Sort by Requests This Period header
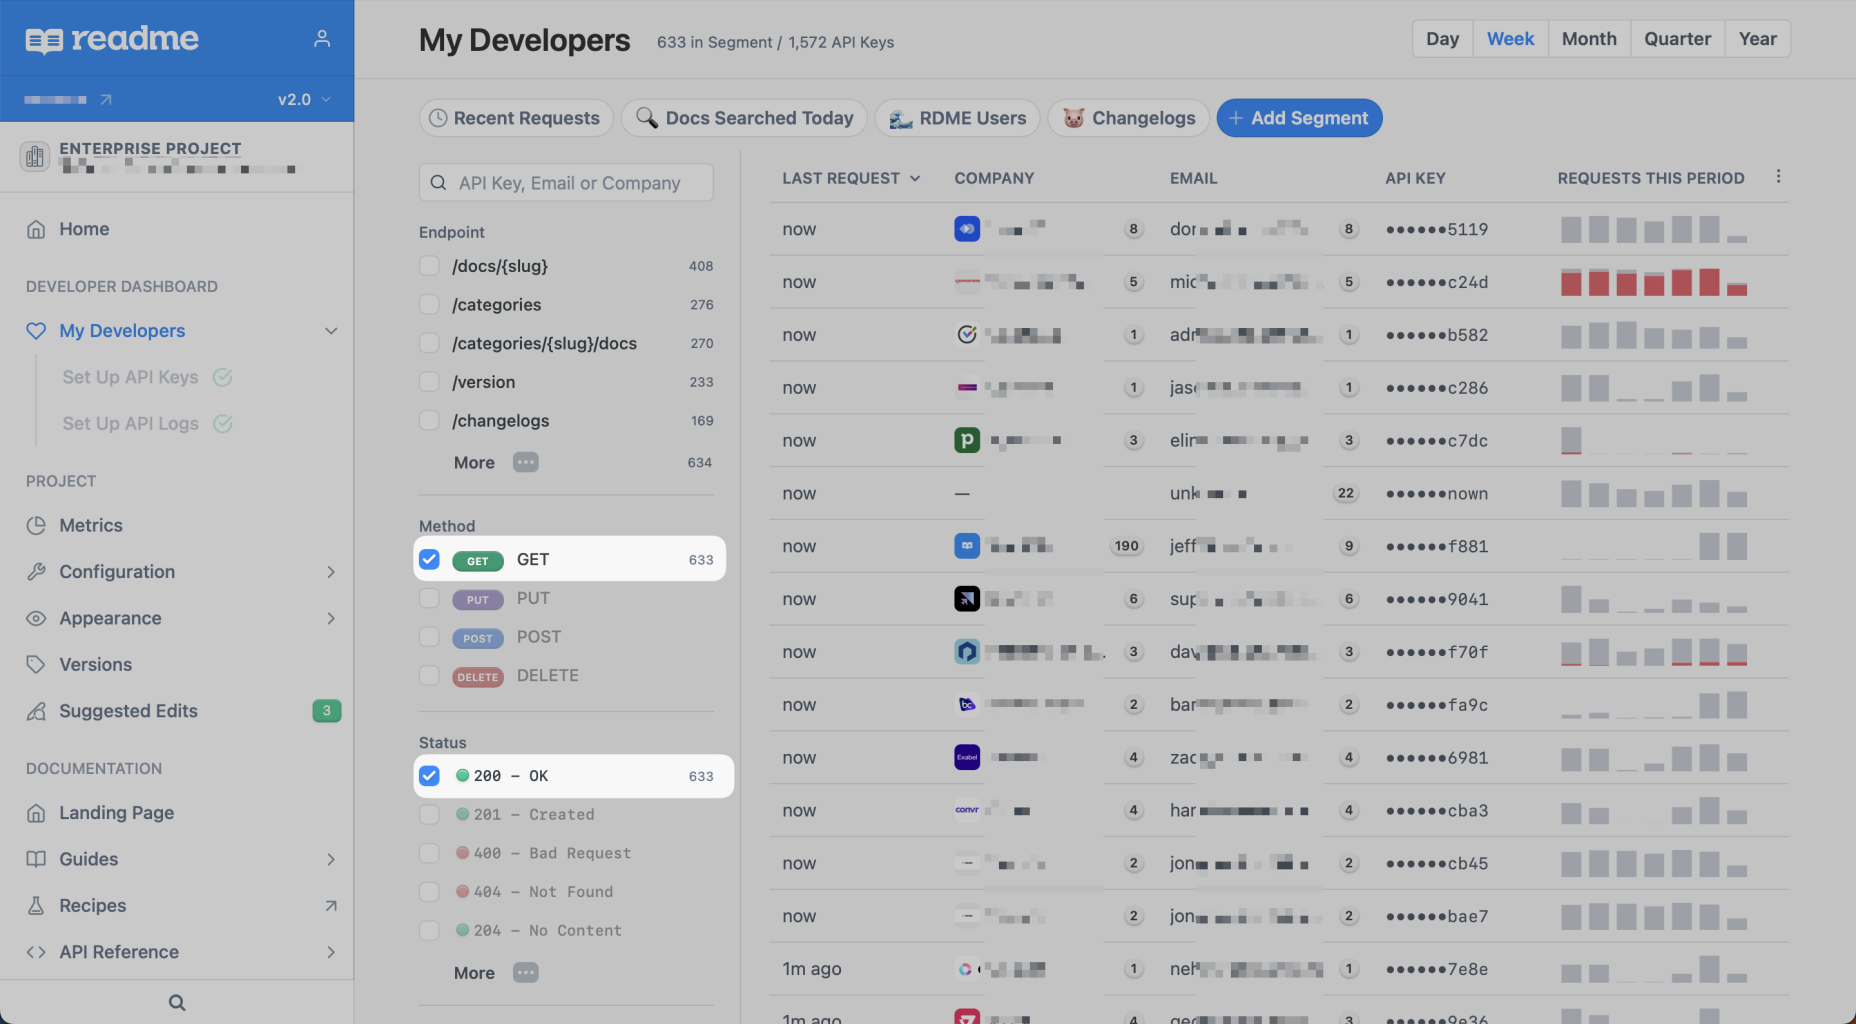 pos(1650,178)
